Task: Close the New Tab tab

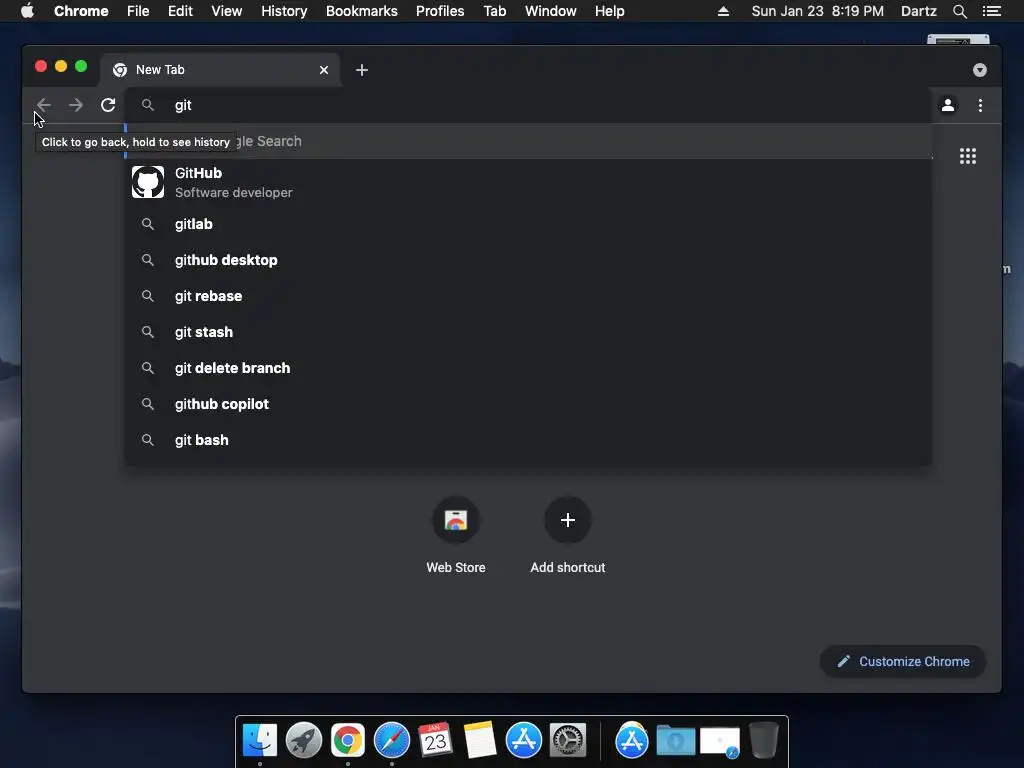Action: pos(324,70)
